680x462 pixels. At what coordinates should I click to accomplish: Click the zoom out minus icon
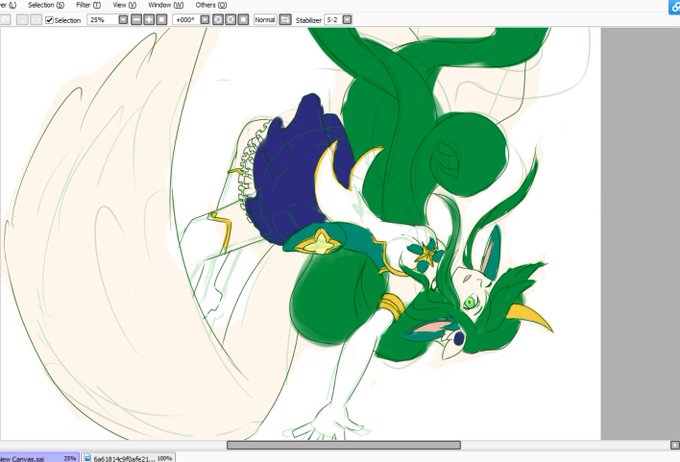click(136, 20)
